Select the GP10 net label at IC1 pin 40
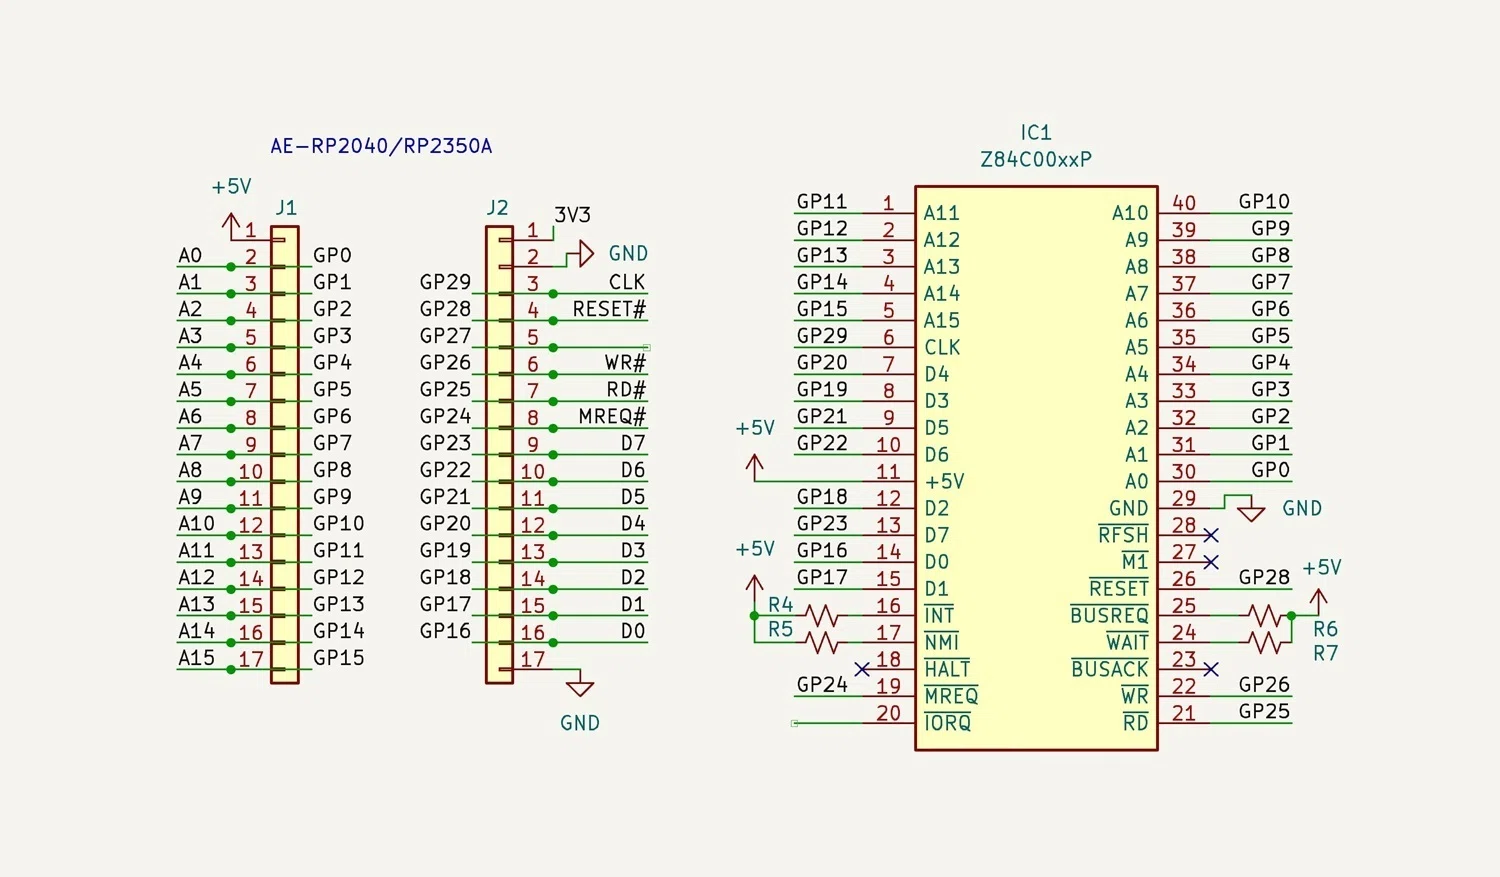The height and width of the screenshot is (877, 1500). [x=1264, y=202]
